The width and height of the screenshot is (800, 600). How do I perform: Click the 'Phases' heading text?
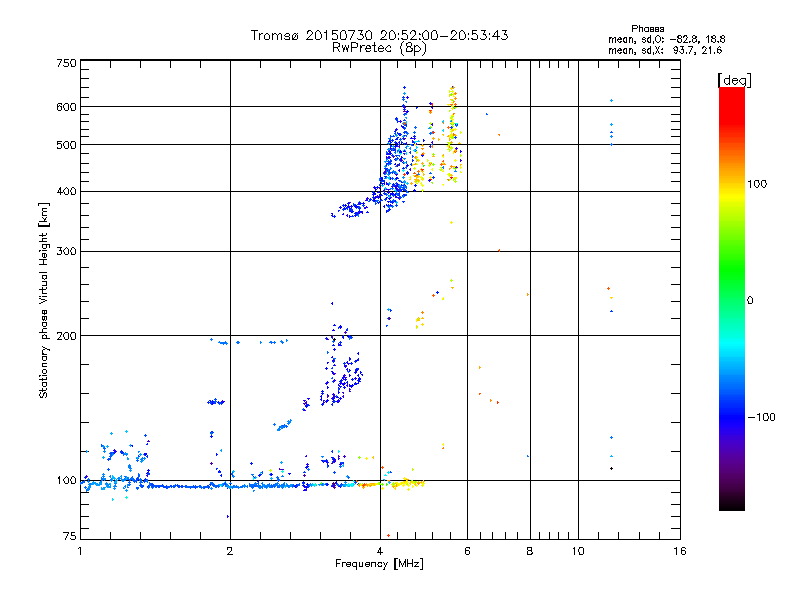647,29
